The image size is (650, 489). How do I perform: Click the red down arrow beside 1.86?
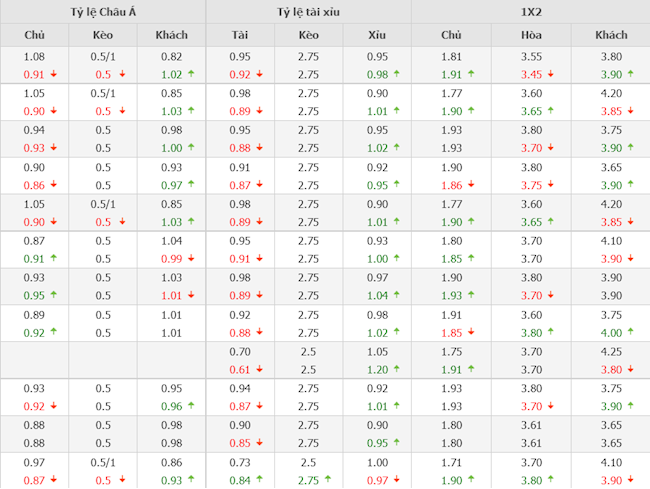tap(470, 184)
